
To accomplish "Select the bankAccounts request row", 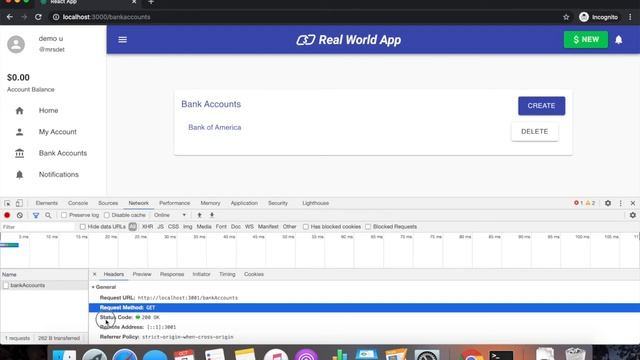I will point(44,285).
